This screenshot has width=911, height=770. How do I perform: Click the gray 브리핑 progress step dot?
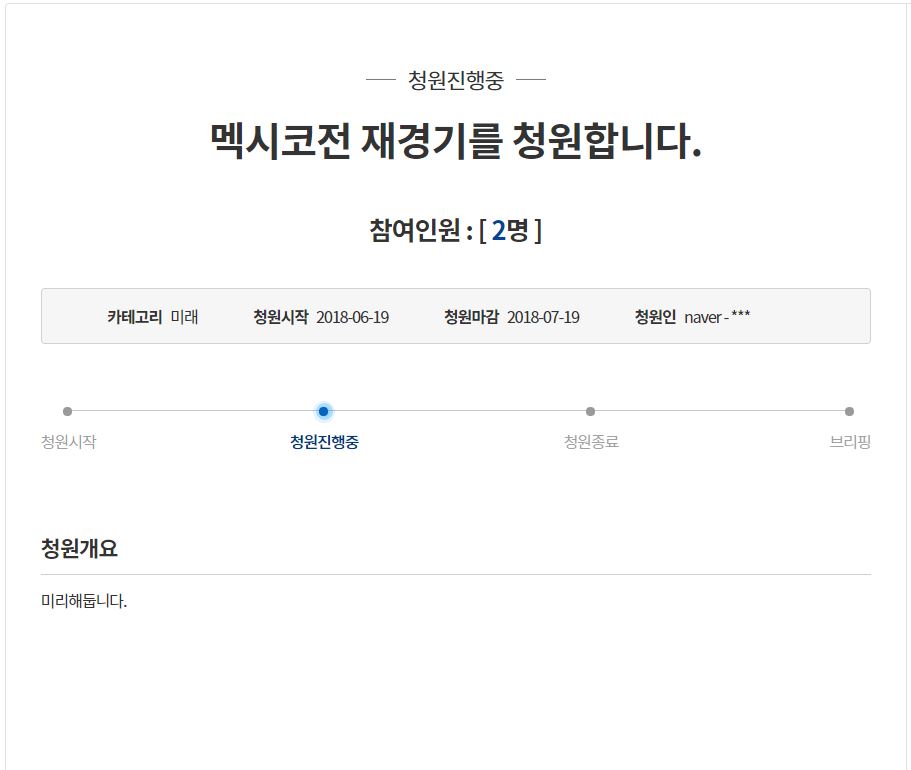pyautogui.click(x=849, y=411)
